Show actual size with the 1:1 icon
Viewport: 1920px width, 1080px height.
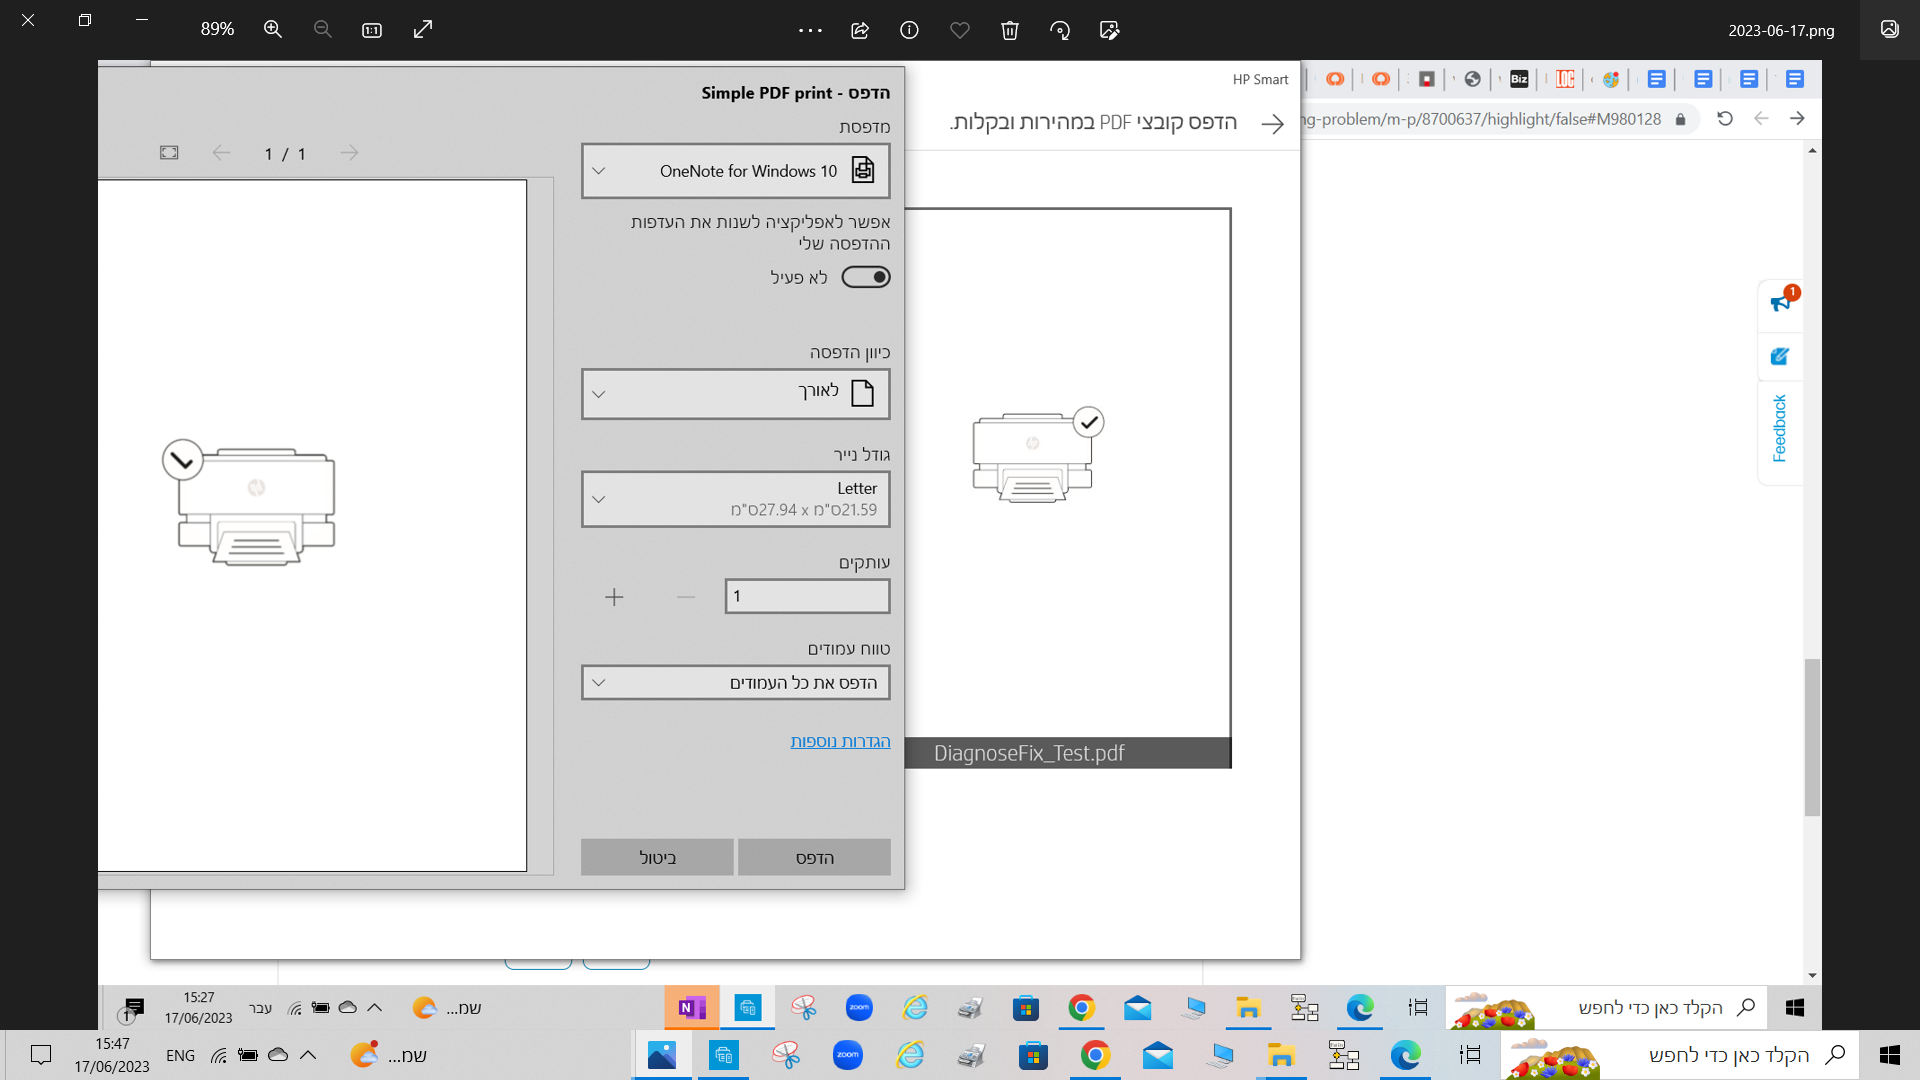tap(372, 30)
